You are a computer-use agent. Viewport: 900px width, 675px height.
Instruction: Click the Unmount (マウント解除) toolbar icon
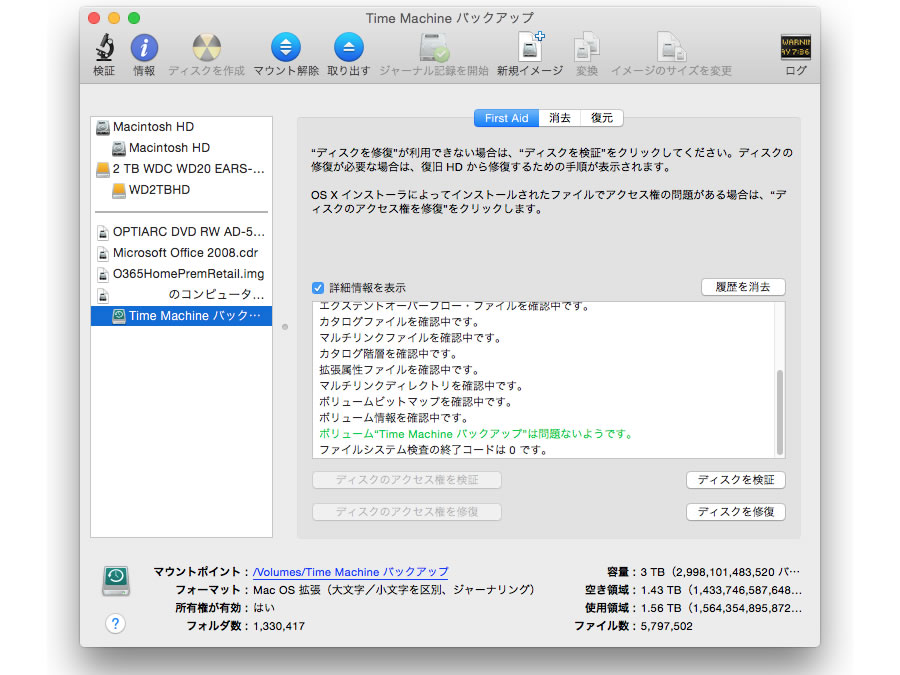[286, 48]
